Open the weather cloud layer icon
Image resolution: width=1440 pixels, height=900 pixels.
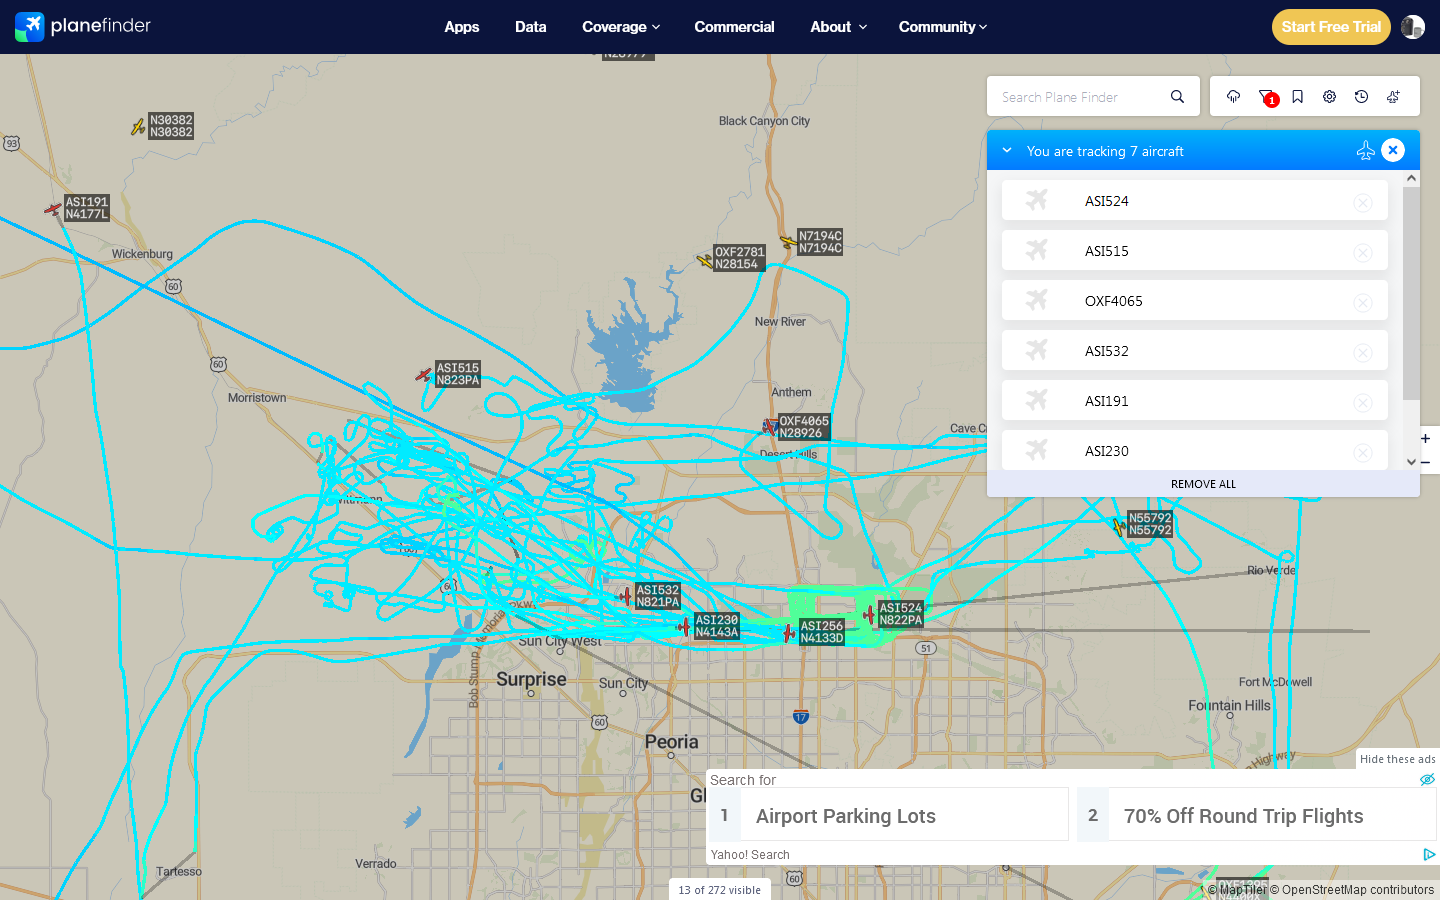[1233, 97]
